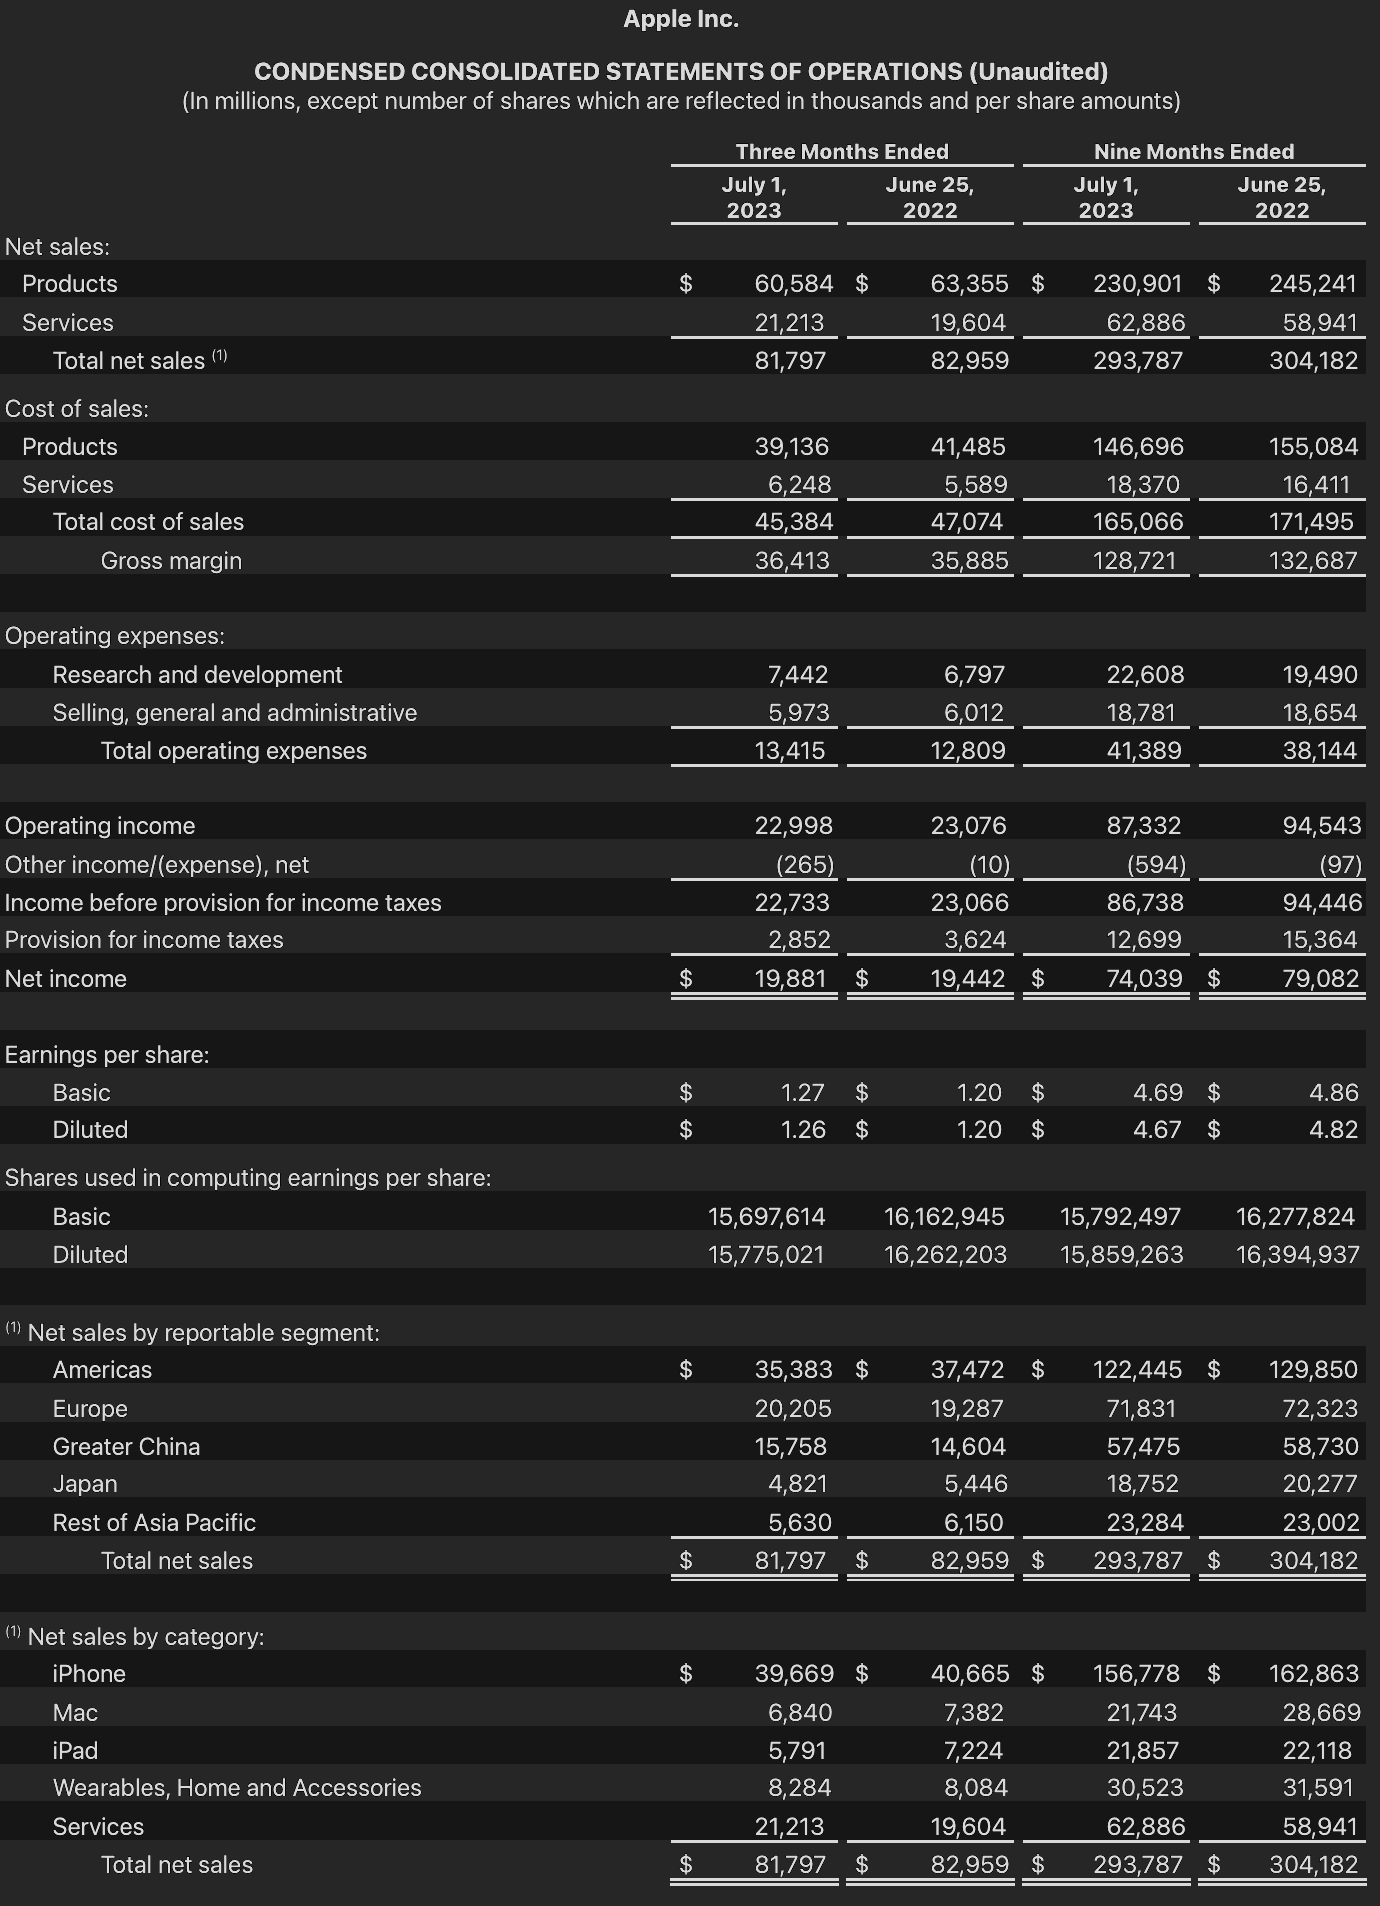The height and width of the screenshot is (1906, 1380).
Task: Click the 'Operating income' row label
Action: [100, 826]
